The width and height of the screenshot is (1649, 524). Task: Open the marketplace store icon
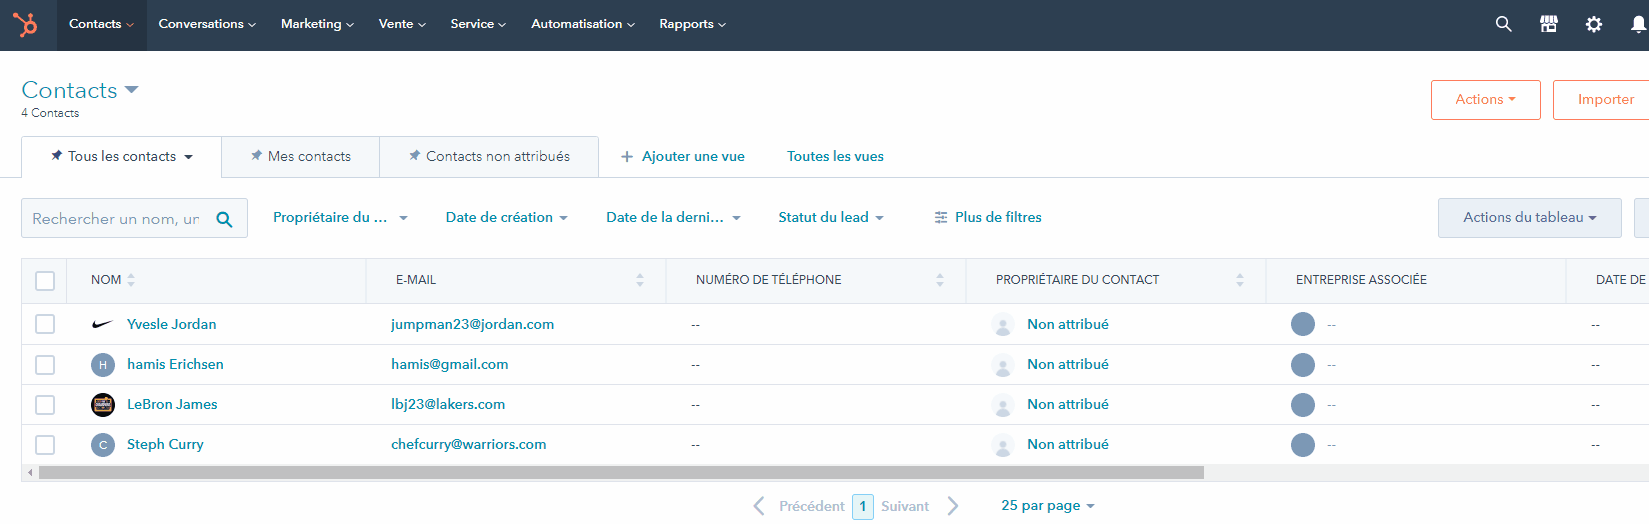(1548, 24)
